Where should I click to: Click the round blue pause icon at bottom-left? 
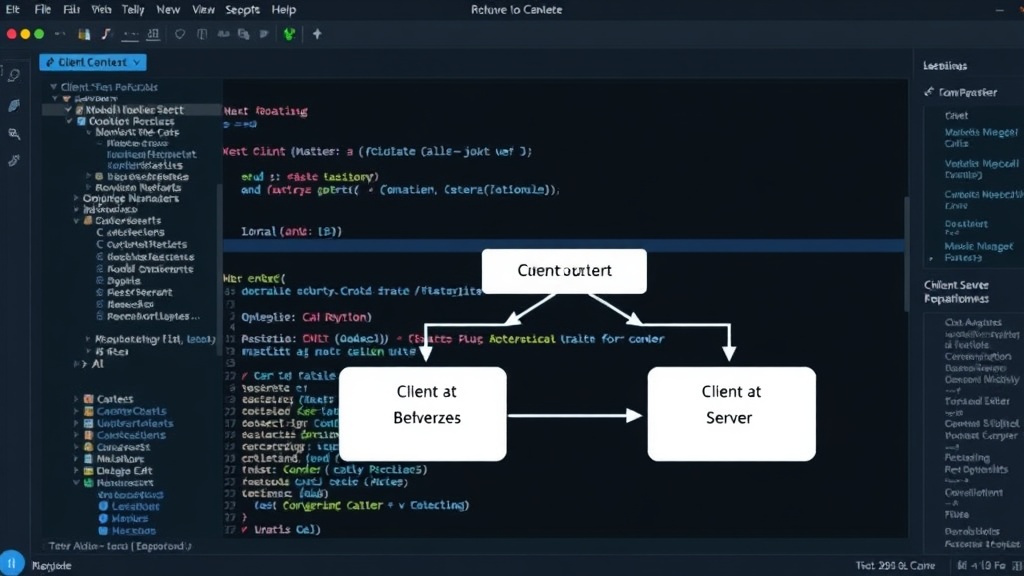11,563
